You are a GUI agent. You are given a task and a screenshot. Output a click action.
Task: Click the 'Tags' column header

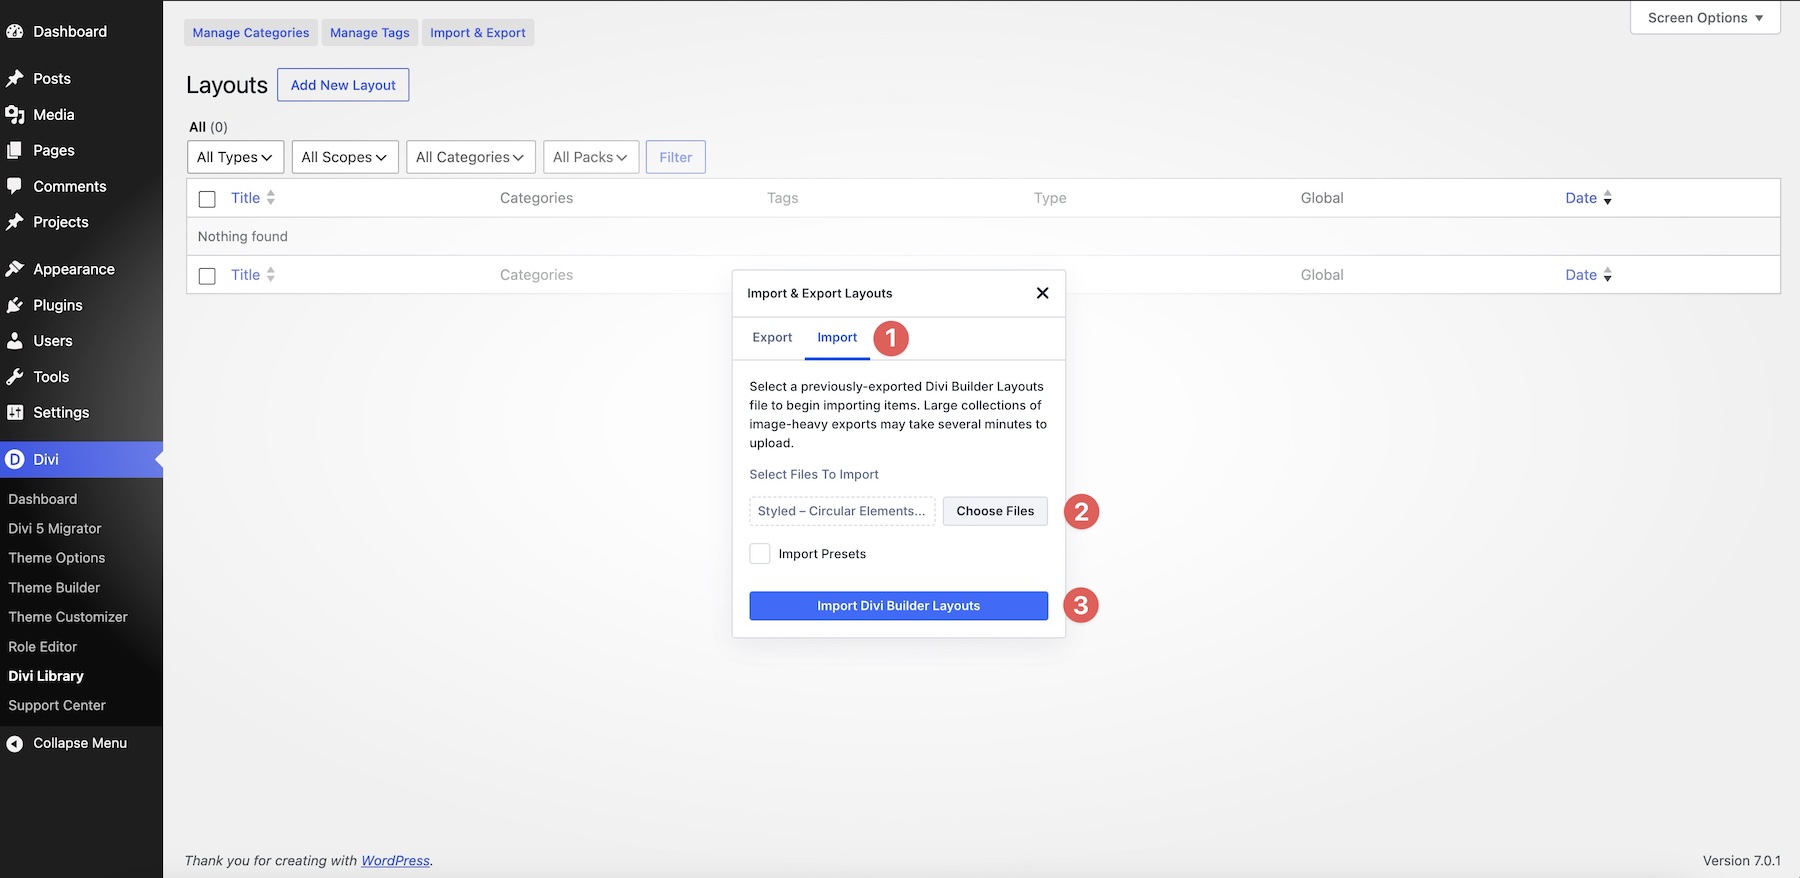783,198
